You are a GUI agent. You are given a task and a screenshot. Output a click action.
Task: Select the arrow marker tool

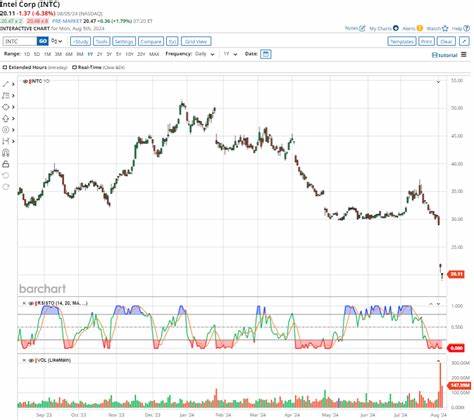click(x=6, y=118)
